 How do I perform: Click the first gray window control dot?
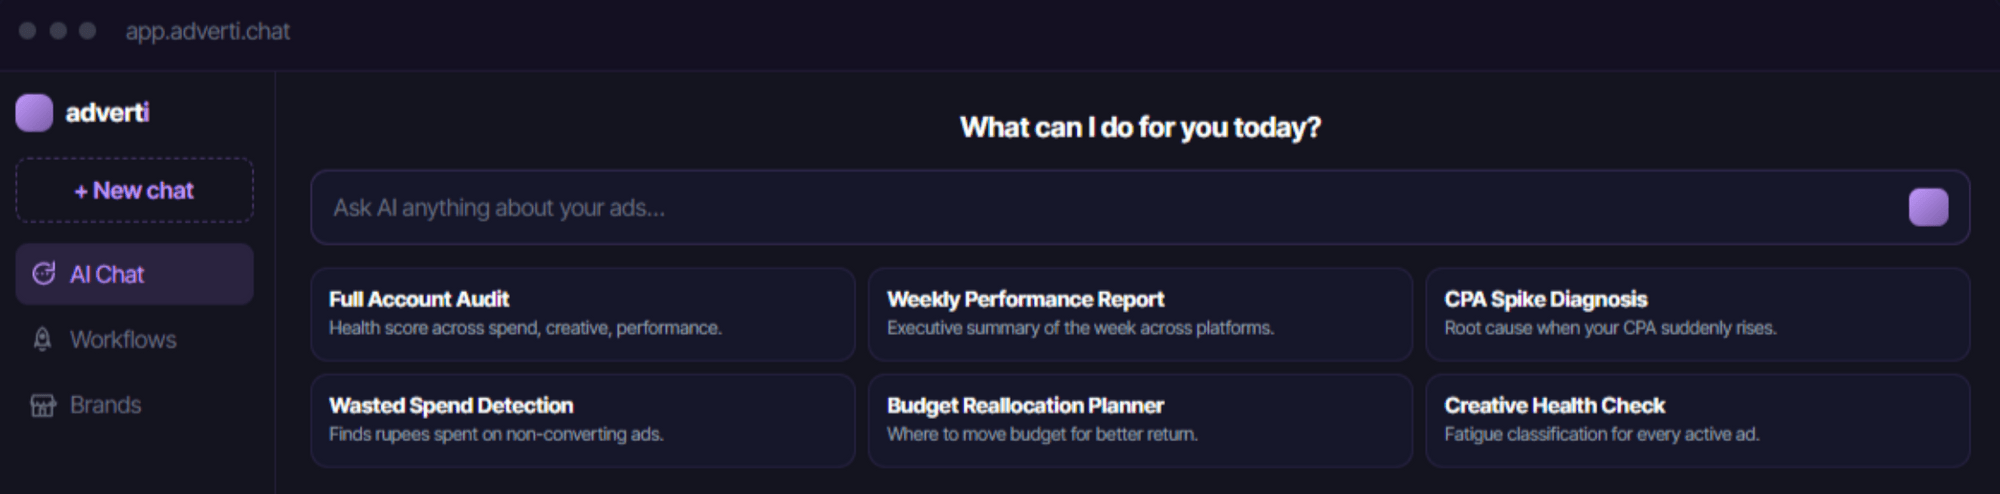point(28,31)
